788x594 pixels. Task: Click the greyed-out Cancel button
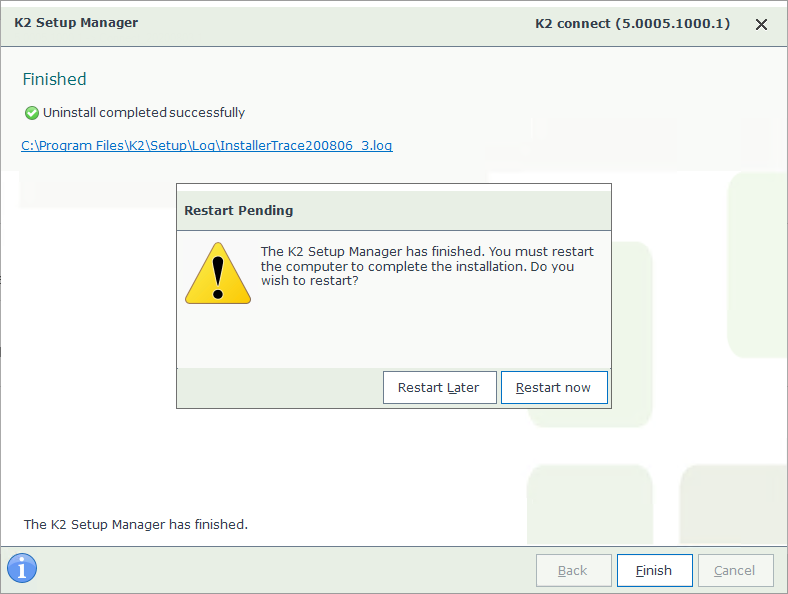(x=735, y=570)
